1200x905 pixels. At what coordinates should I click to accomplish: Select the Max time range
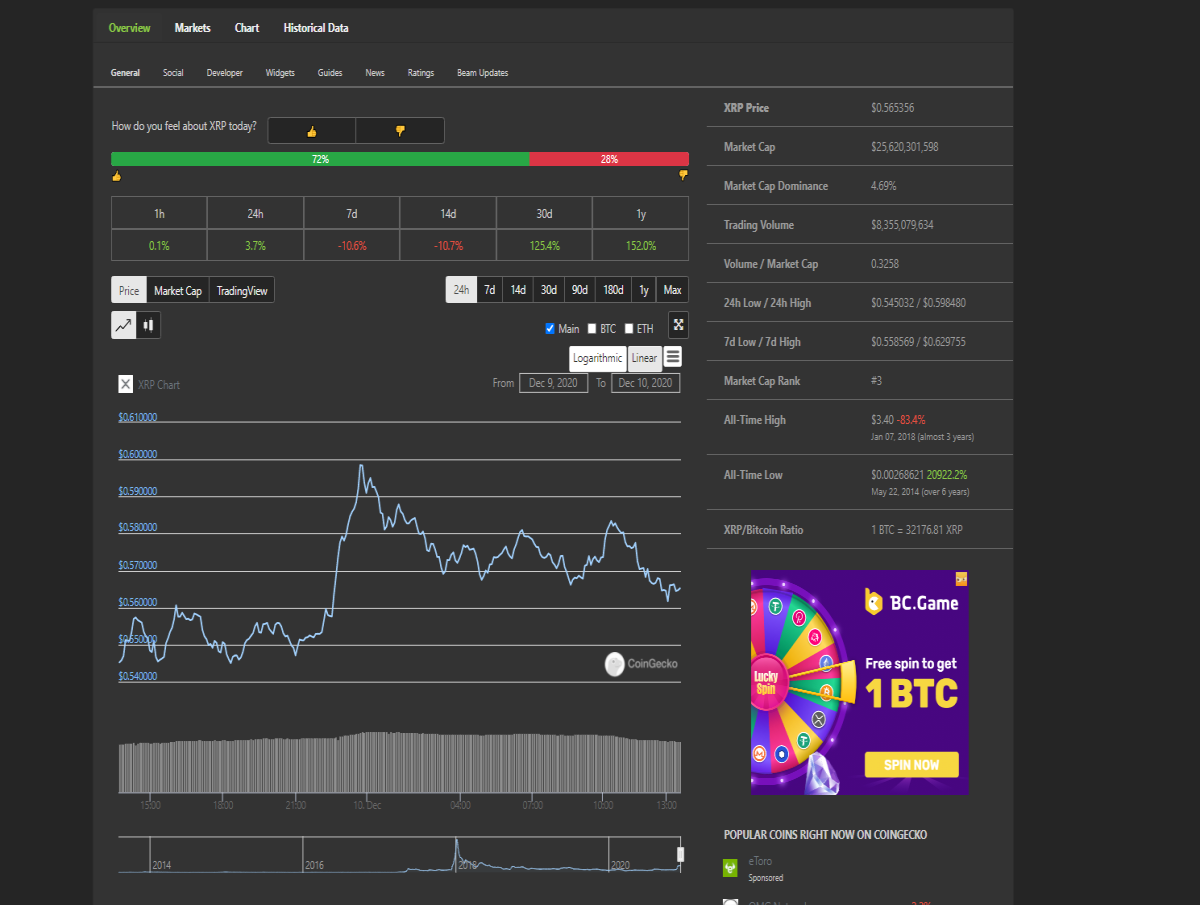[x=672, y=290]
